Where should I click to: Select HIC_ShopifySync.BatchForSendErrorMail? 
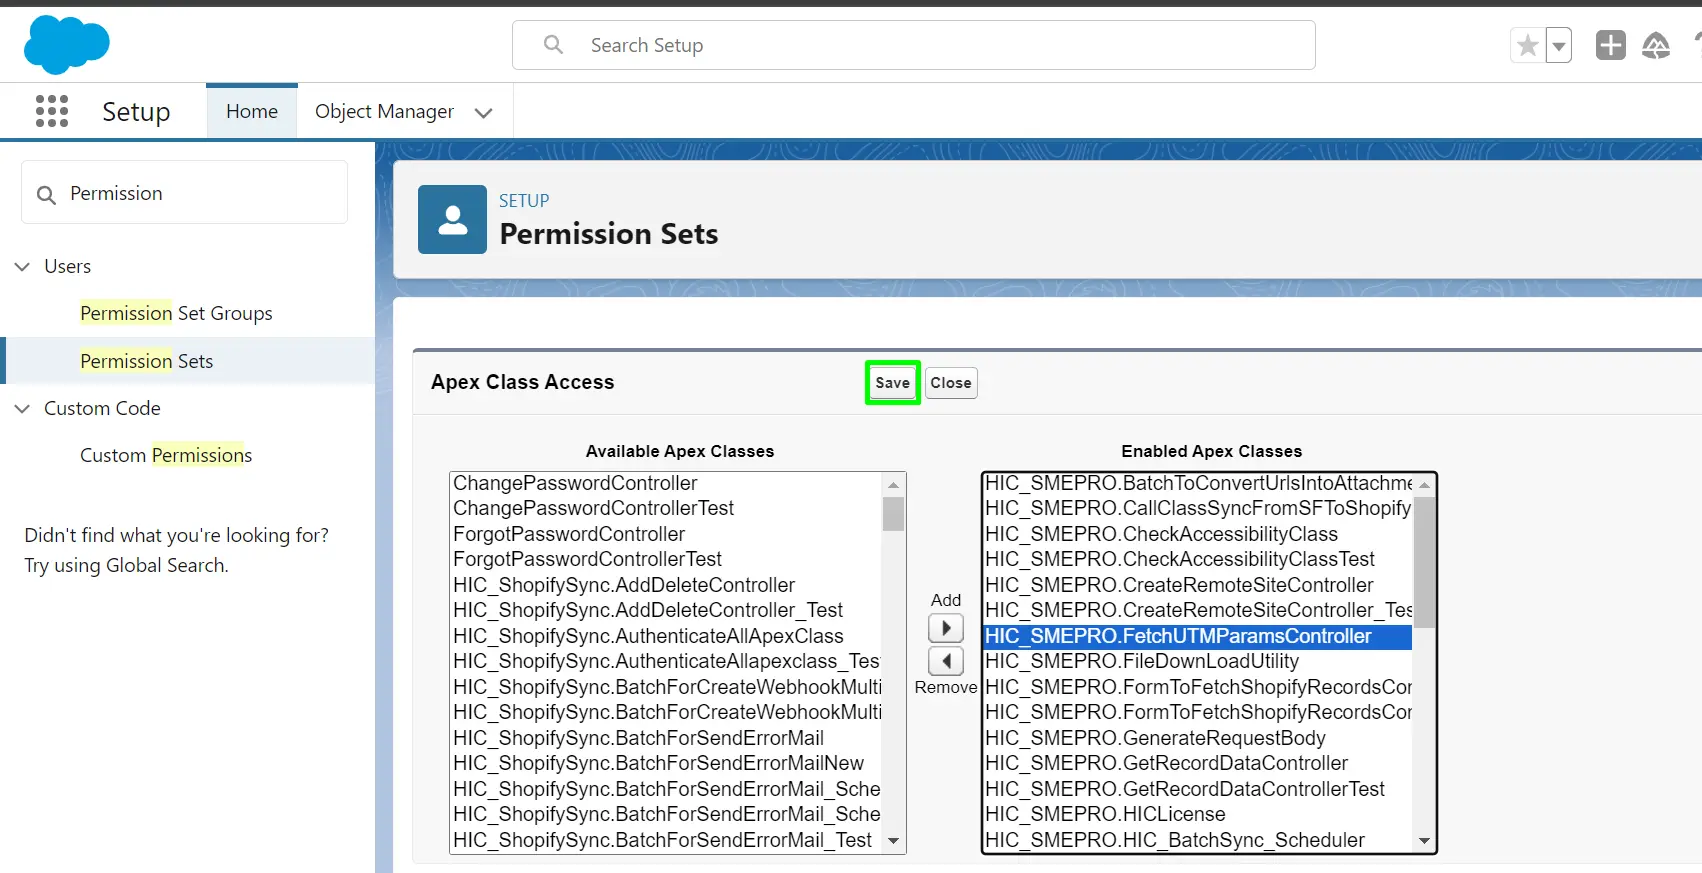point(666,738)
